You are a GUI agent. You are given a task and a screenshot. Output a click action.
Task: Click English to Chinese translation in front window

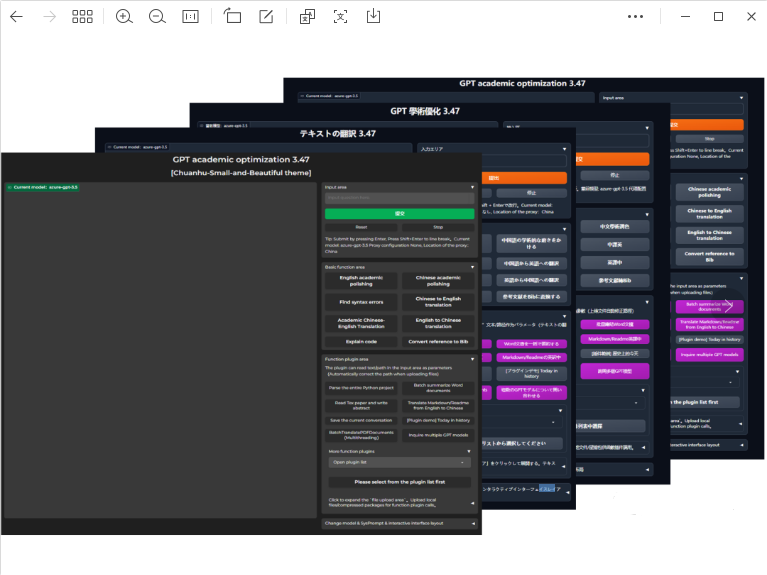point(438,323)
